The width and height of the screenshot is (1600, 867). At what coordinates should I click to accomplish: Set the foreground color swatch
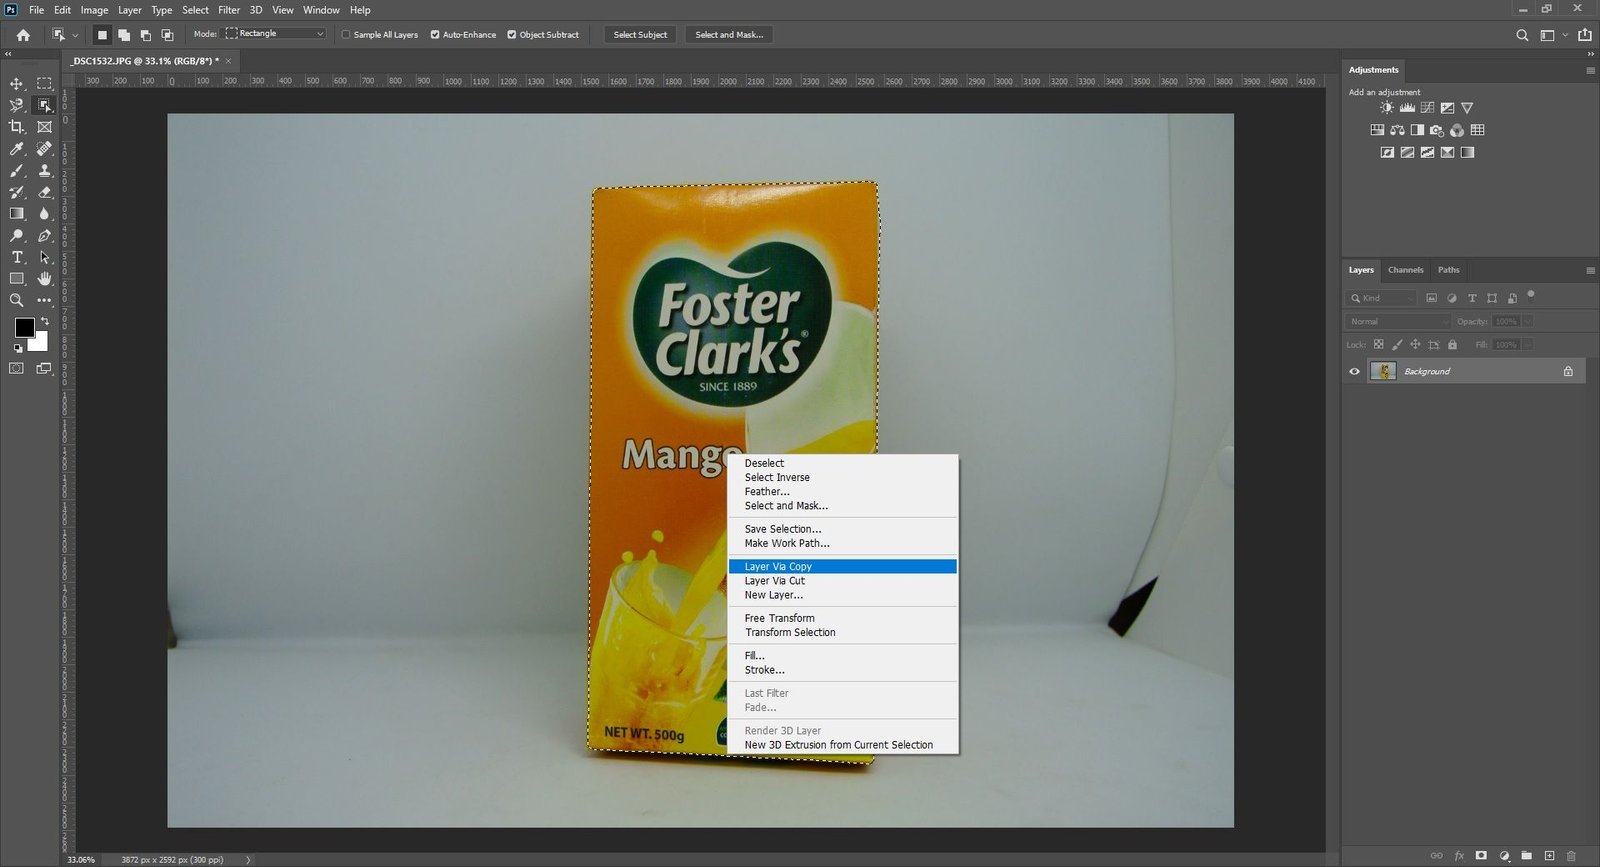click(24, 327)
